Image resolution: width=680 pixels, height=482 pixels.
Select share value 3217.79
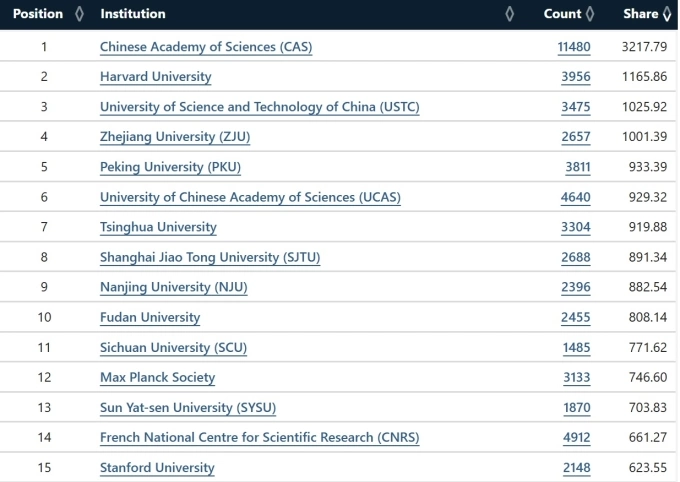tap(644, 47)
